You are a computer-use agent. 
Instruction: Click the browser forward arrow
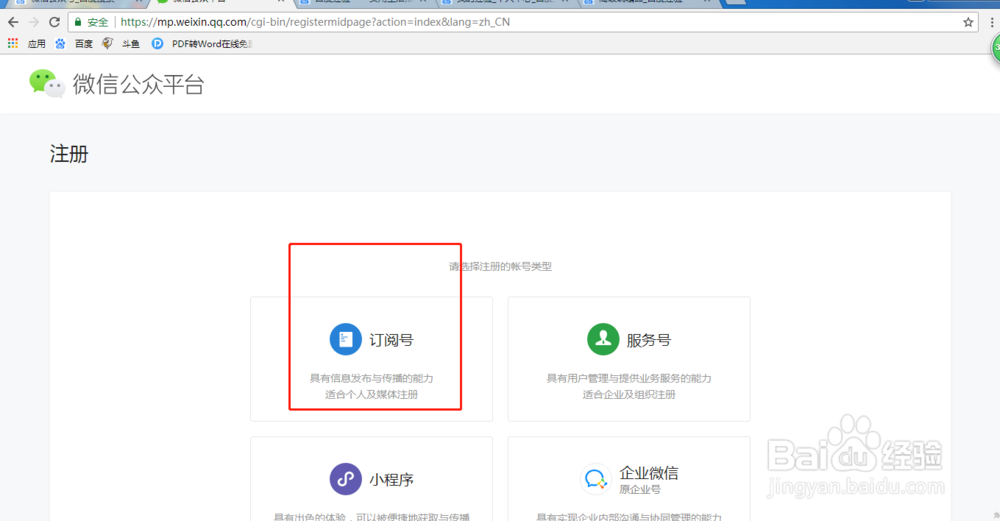point(34,22)
